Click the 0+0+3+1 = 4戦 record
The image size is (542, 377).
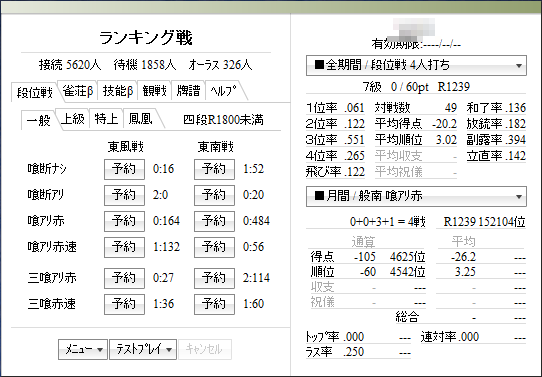point(387,222)
